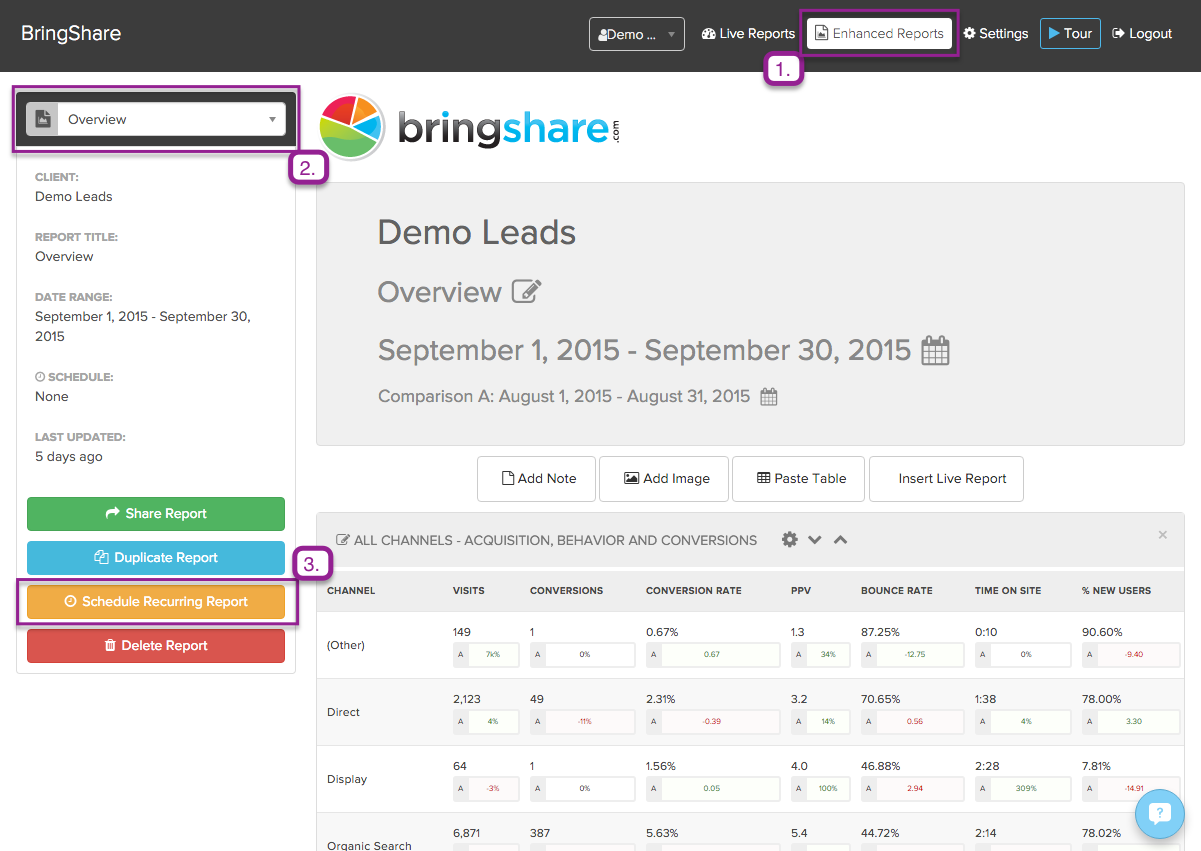Click the BringShare brand name in the top bar

tap(71, 34)
